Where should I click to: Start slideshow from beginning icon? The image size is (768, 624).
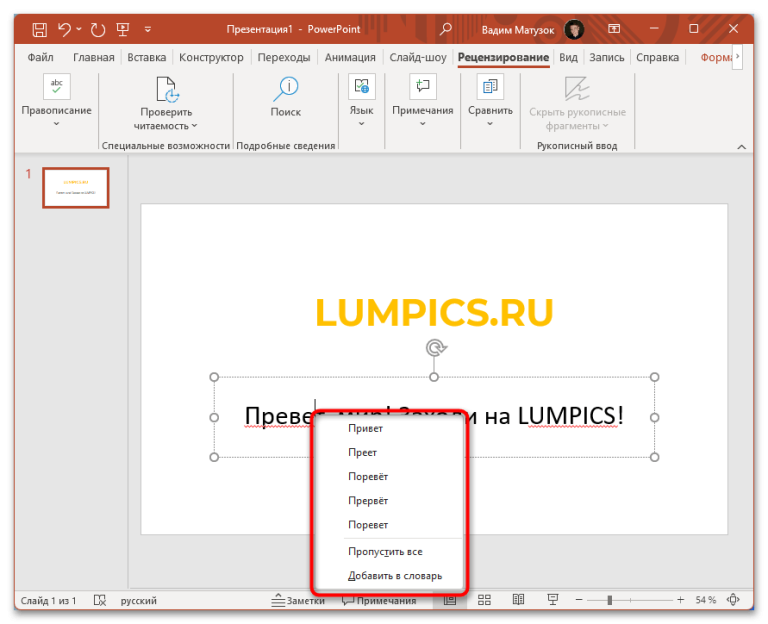click(123, 29)
